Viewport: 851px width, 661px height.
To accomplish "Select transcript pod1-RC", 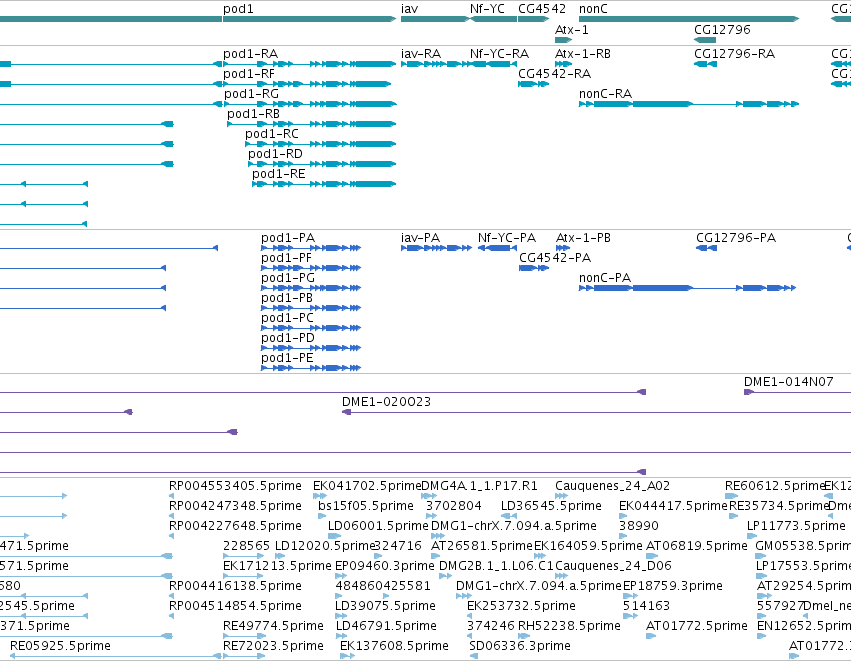I will coord(321,144).
